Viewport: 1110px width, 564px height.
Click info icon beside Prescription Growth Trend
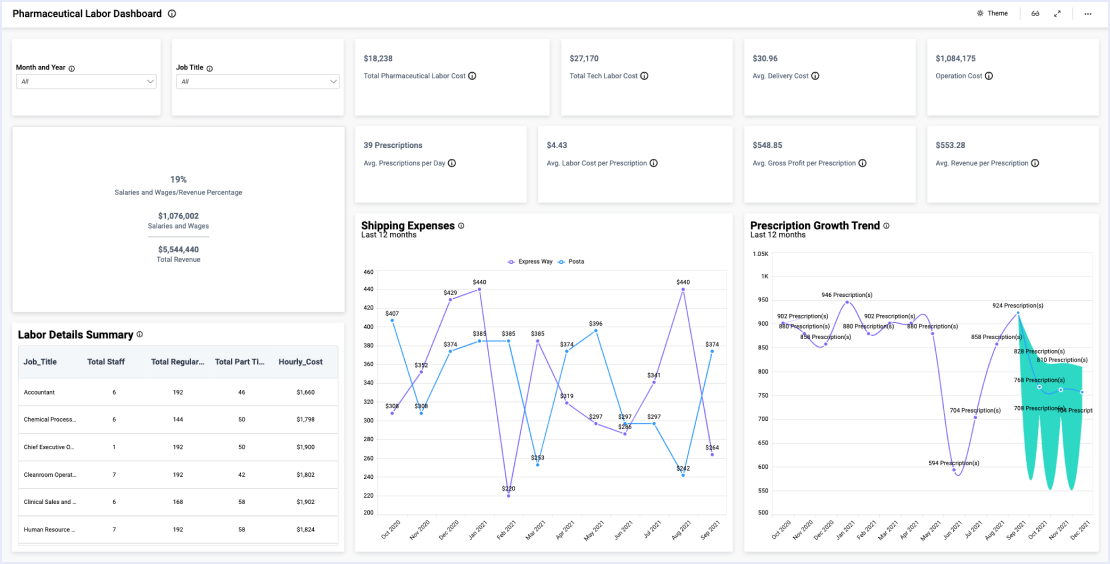pyautogui.click(x=886, y=226)
